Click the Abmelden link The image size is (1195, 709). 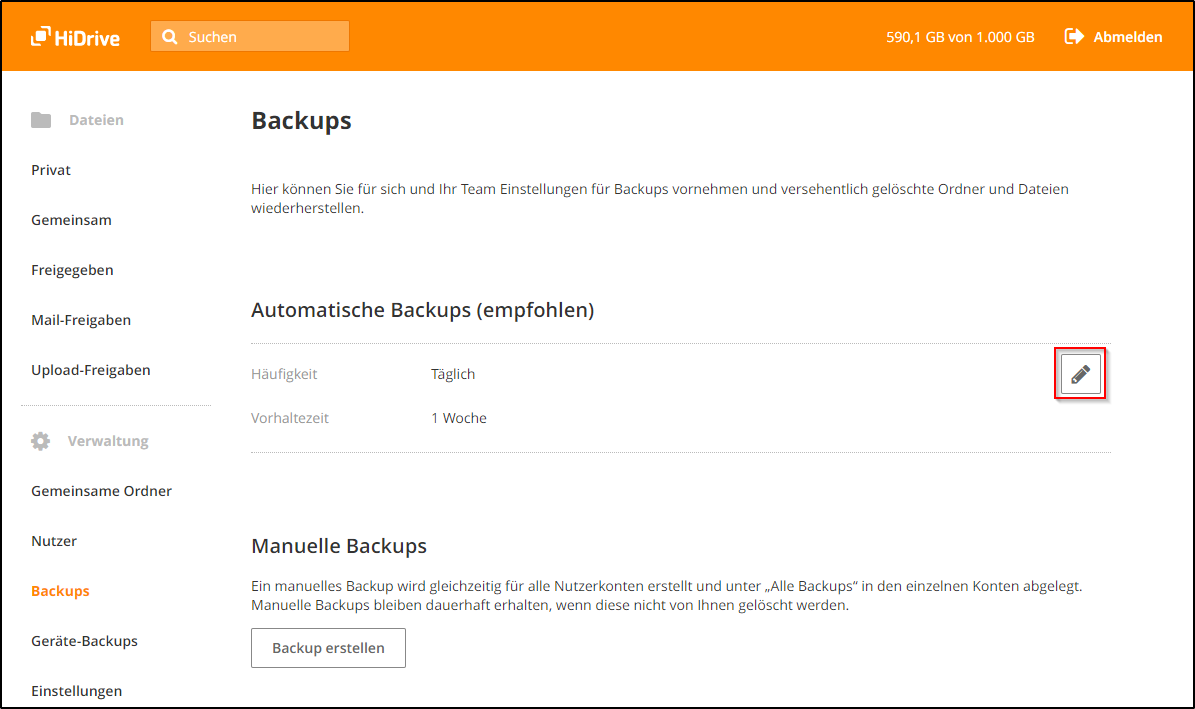pyautogui.click(x=1127, y=37)
